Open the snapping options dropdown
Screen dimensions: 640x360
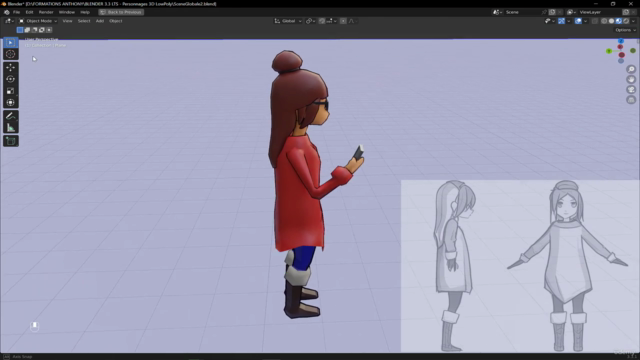pos(331,21)
